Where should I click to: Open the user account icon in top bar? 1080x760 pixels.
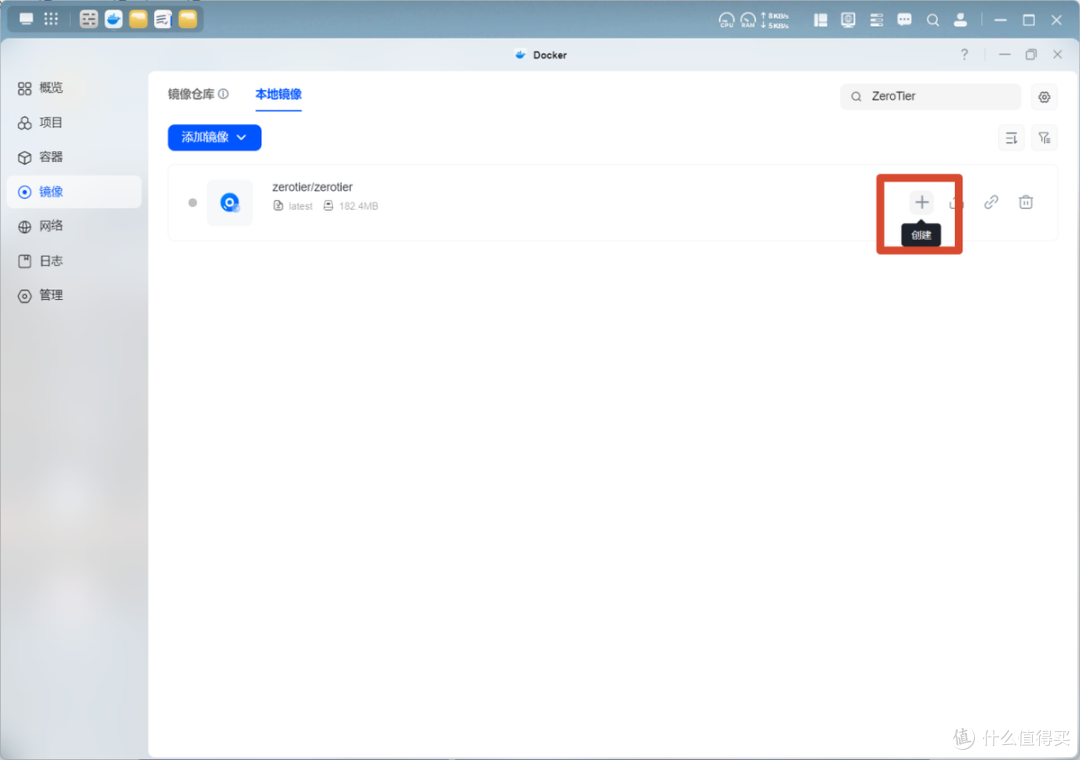[x=960, y=20]
